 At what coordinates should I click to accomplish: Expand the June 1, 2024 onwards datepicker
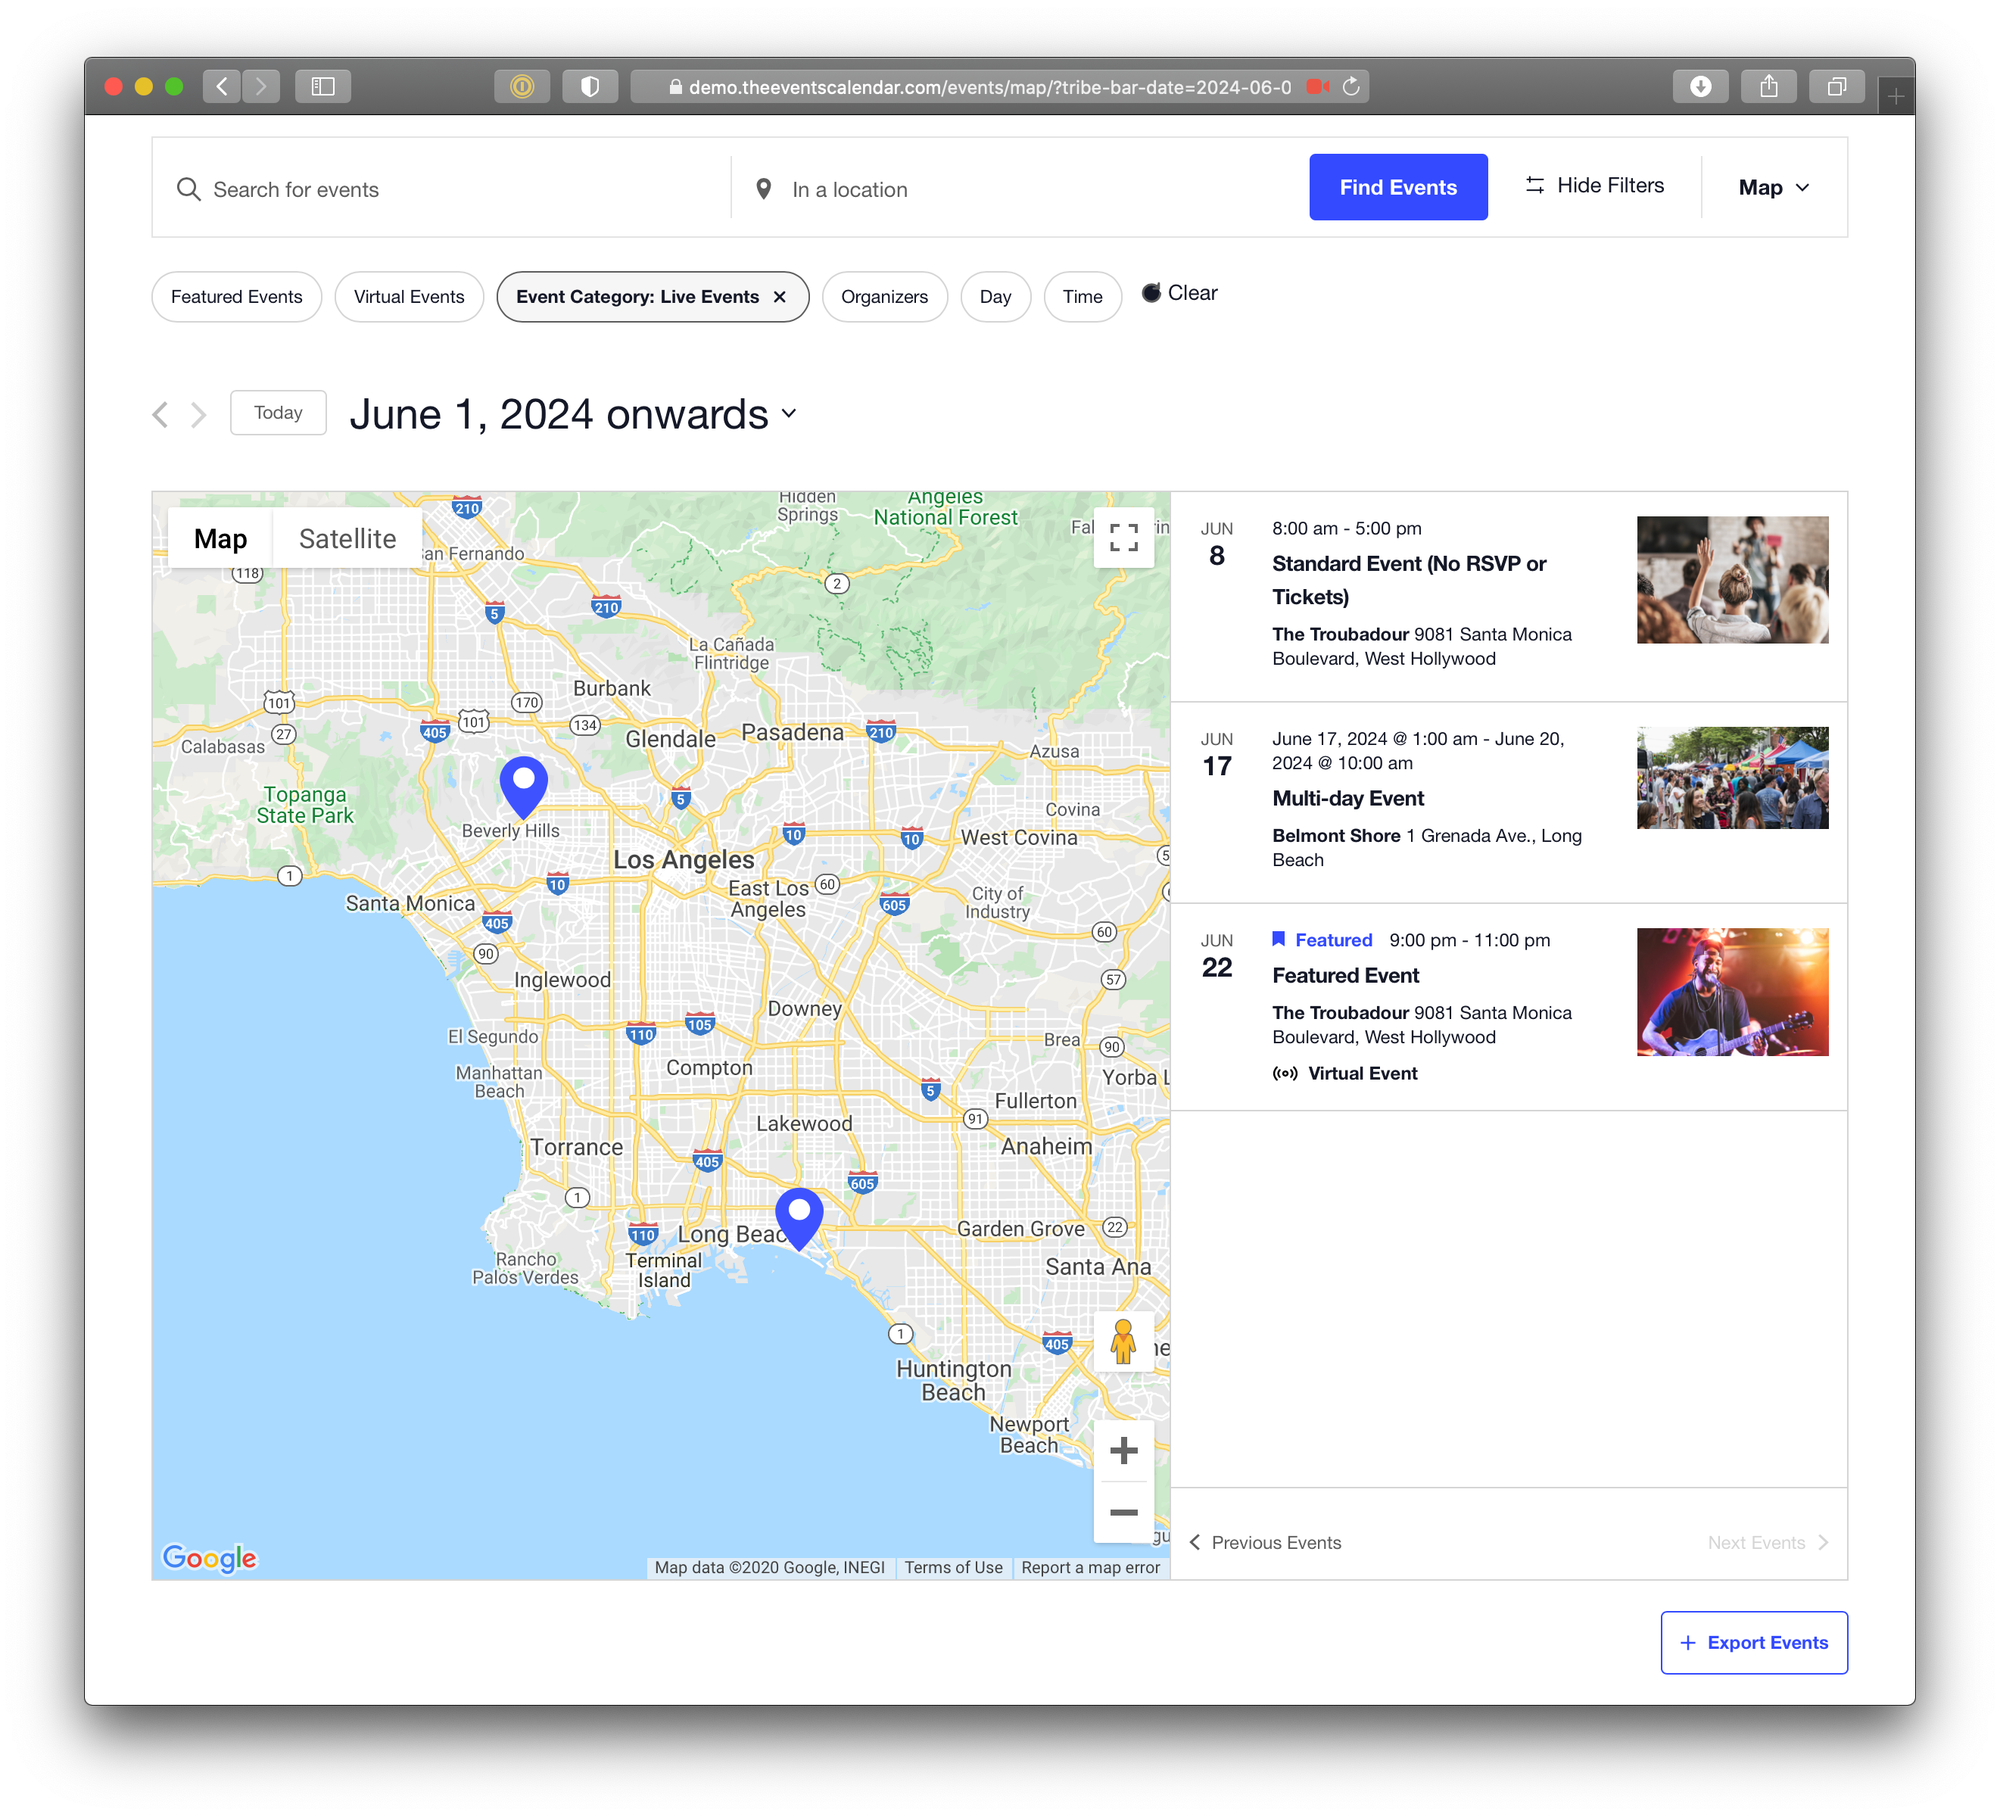coord(573,414)
